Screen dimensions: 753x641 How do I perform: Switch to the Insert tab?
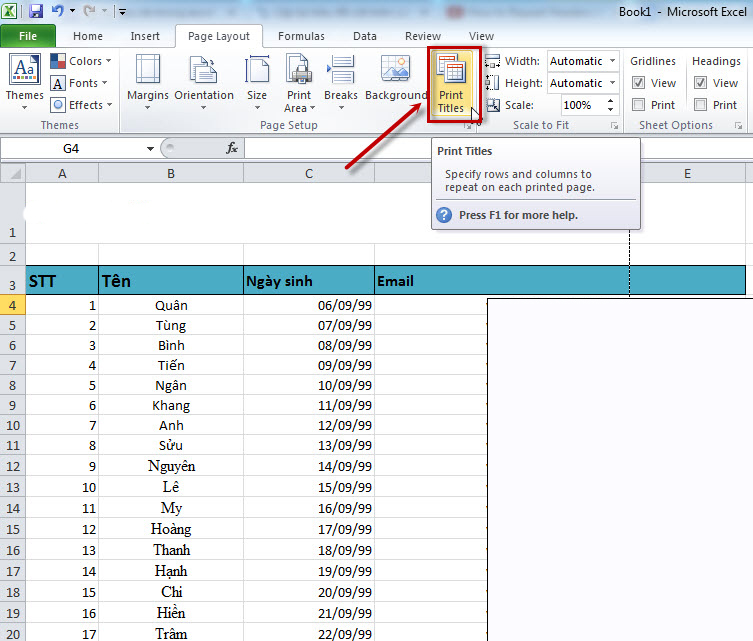pyautogui.click(x=145, y=36)
